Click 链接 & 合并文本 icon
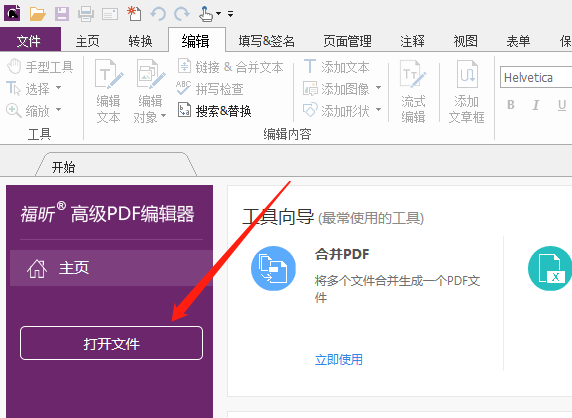The height and width of the screenshot is (418, 572). pos(184,66)
